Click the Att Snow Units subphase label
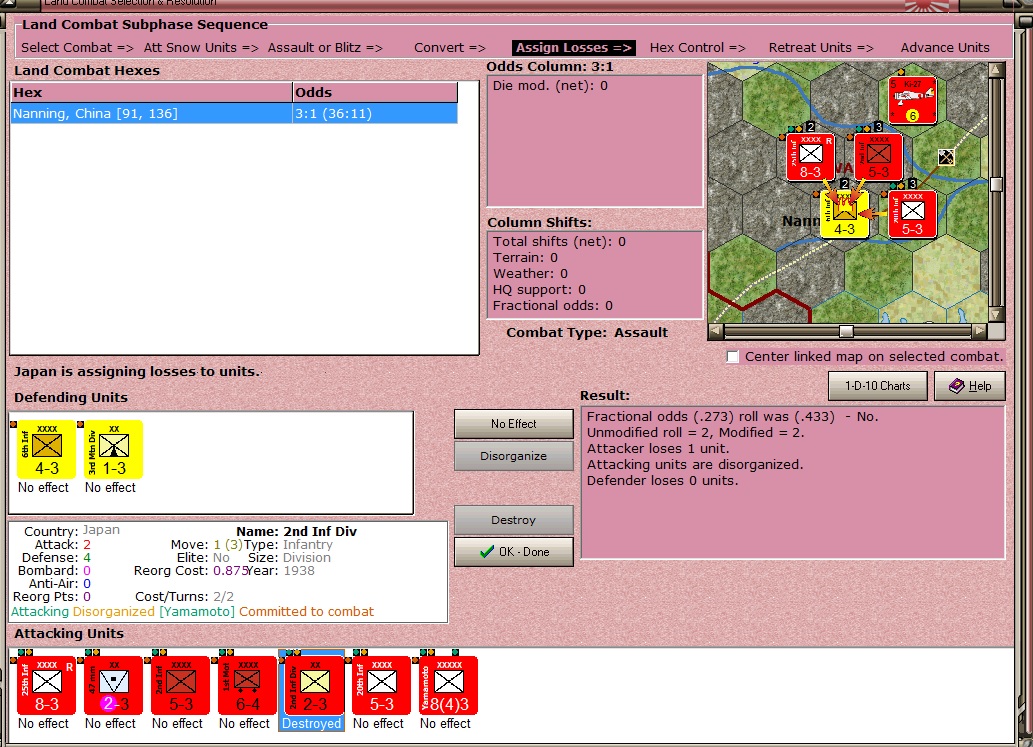The image size is (1033, 747). point(201,47)
